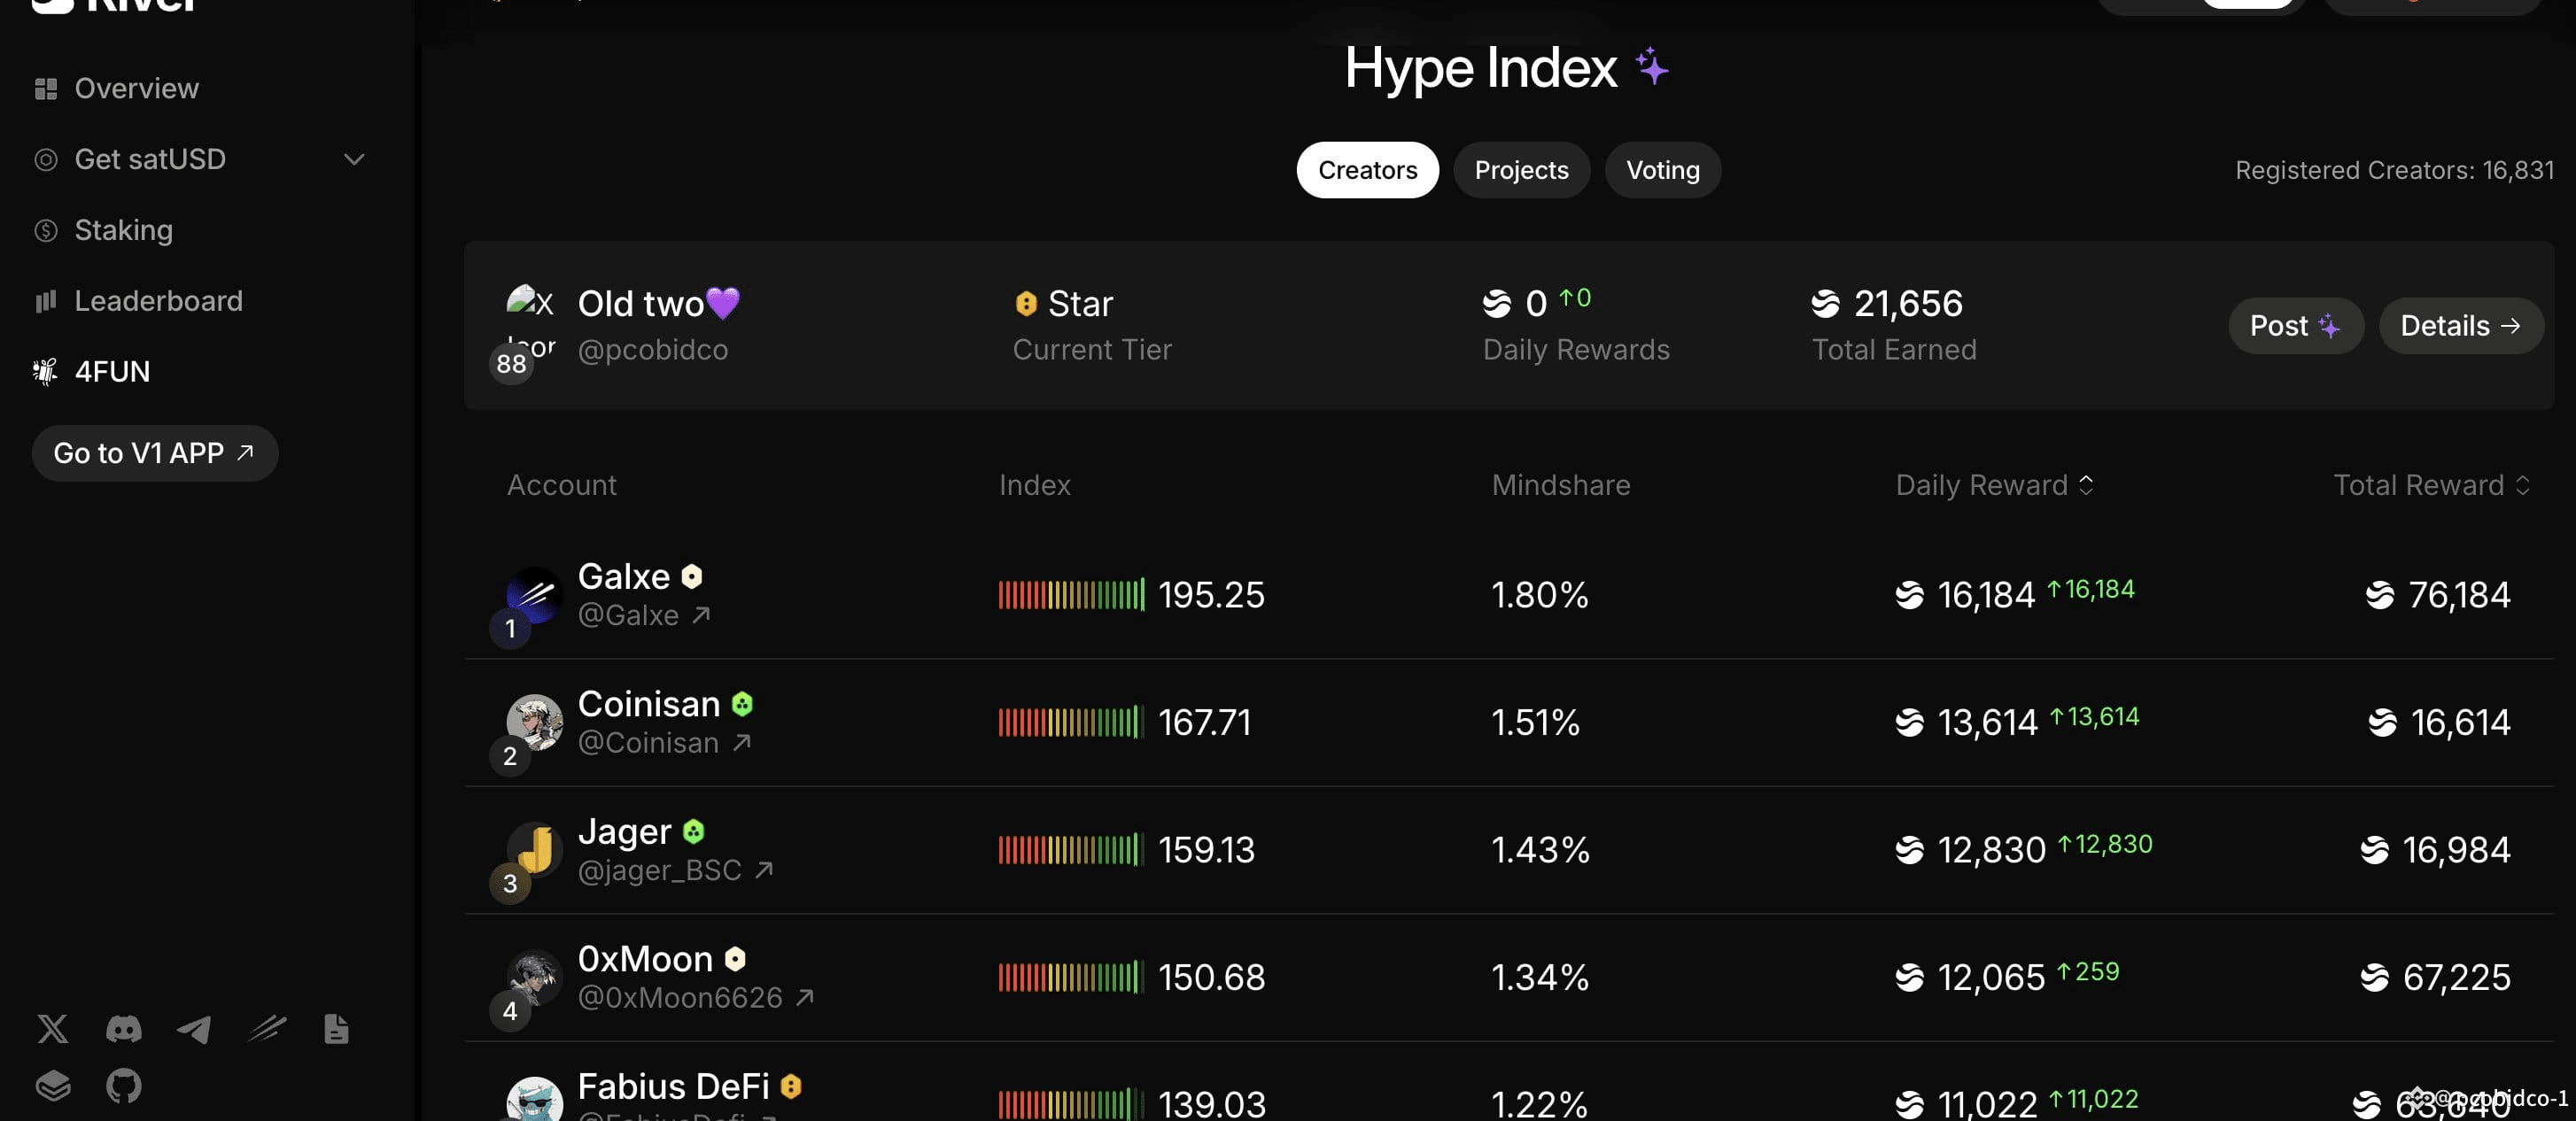Viewport: 2576px width, 1121px height.
Task: Click the coin icon beside Galxe's 76,184
Action: point(2380,595)
